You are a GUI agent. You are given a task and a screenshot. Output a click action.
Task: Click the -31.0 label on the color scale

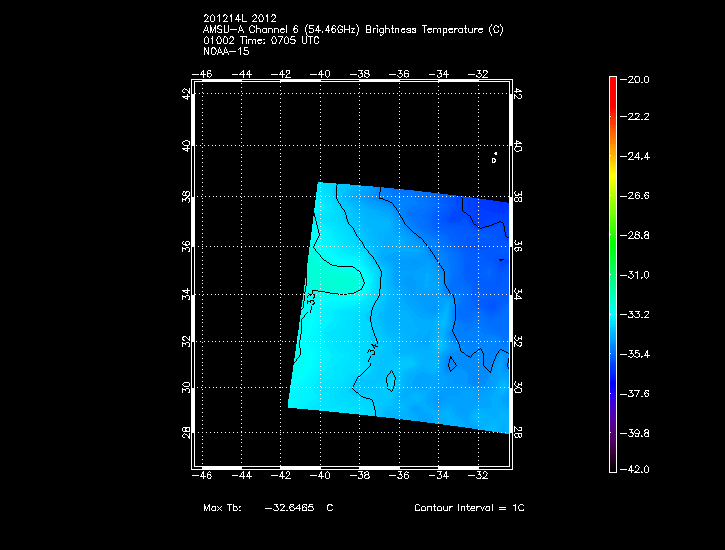pyautogui.click(x=637, y=275)
